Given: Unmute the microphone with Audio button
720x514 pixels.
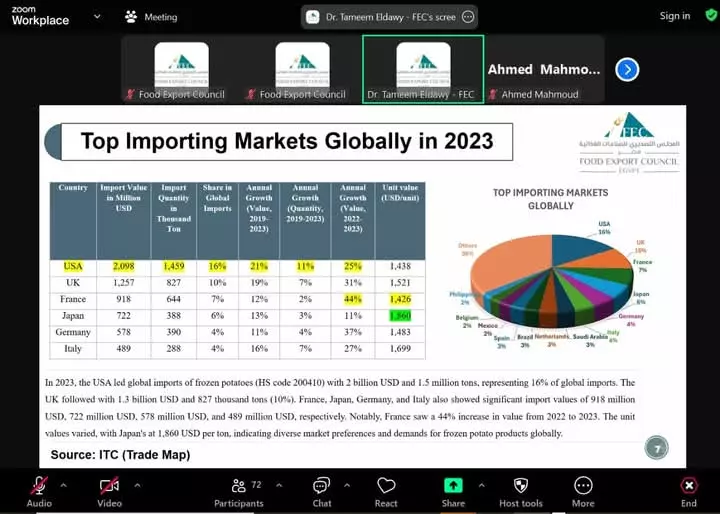Looking at the screenshot, I should (39, 487).
